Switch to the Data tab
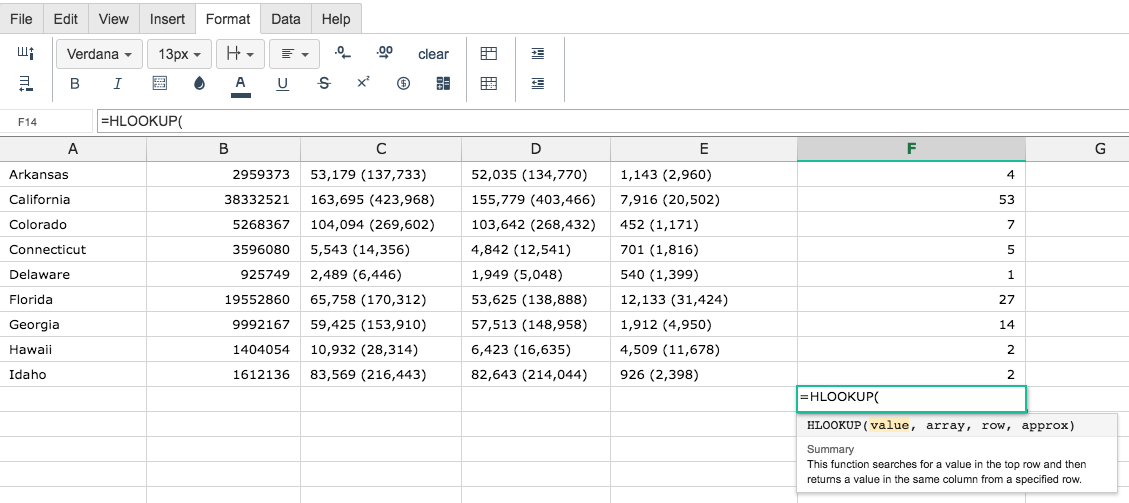 (286, 19)
